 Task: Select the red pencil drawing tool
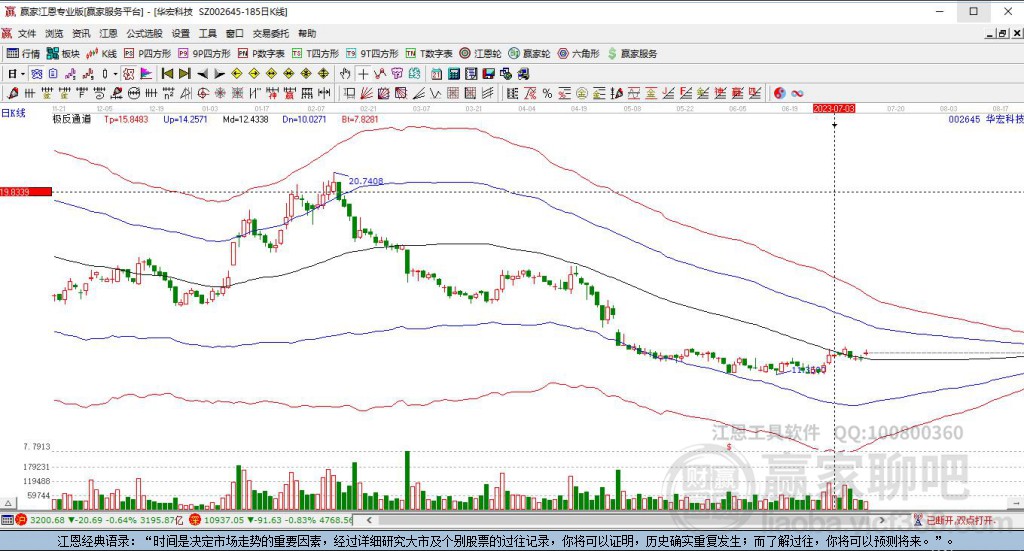click(12, 93)
